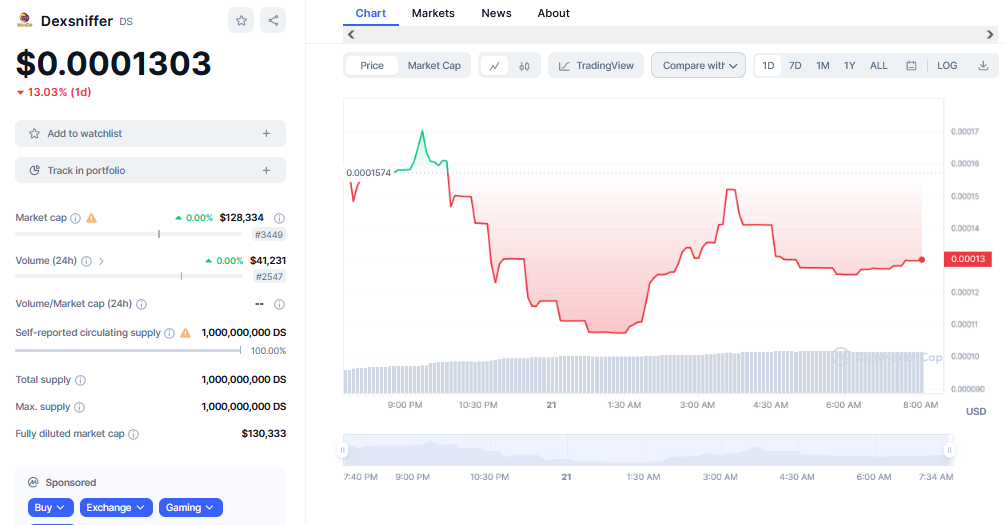Click the 0.00013 current price label
Image resolution: width=1006 pixels, height=525 pixels.
pos(968,259)
